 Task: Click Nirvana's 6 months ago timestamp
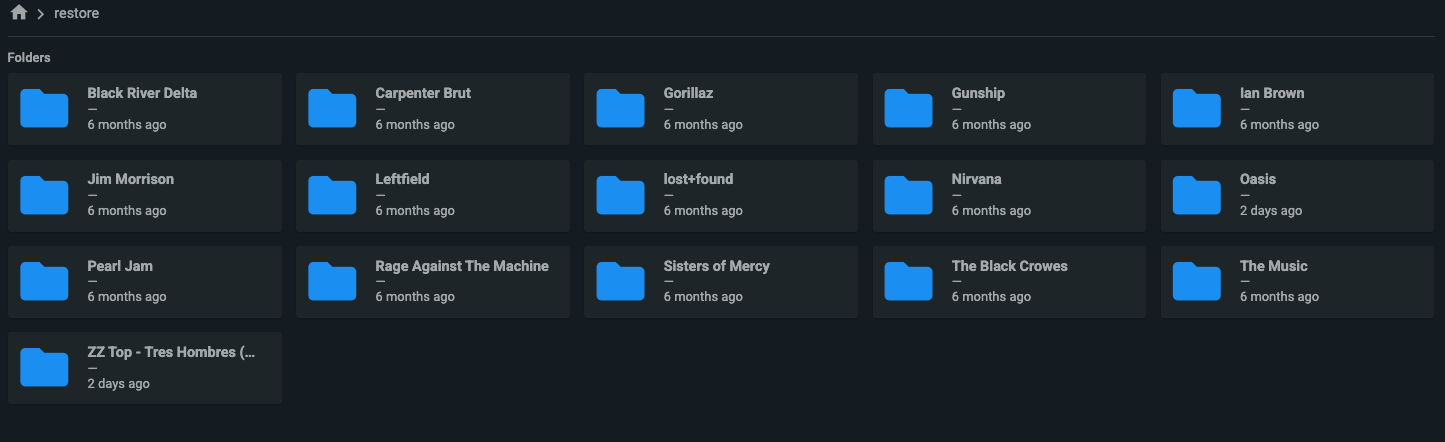click(x=991, y=211)
